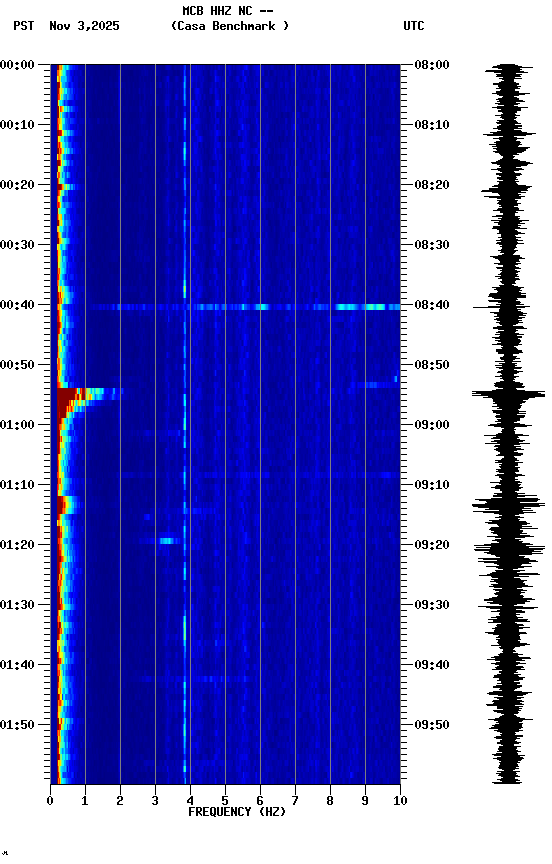Click the station title 'MCB HHZ NC --'

[228, 10]
